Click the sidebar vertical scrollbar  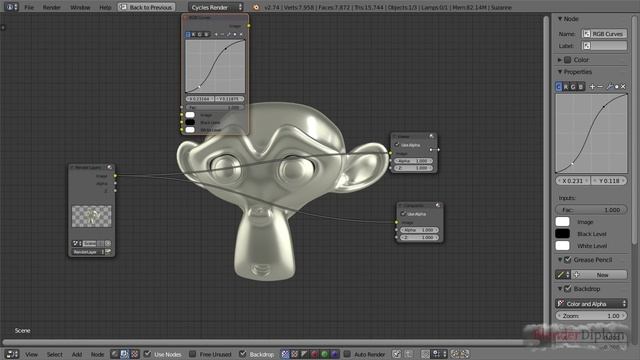point(635,131)
